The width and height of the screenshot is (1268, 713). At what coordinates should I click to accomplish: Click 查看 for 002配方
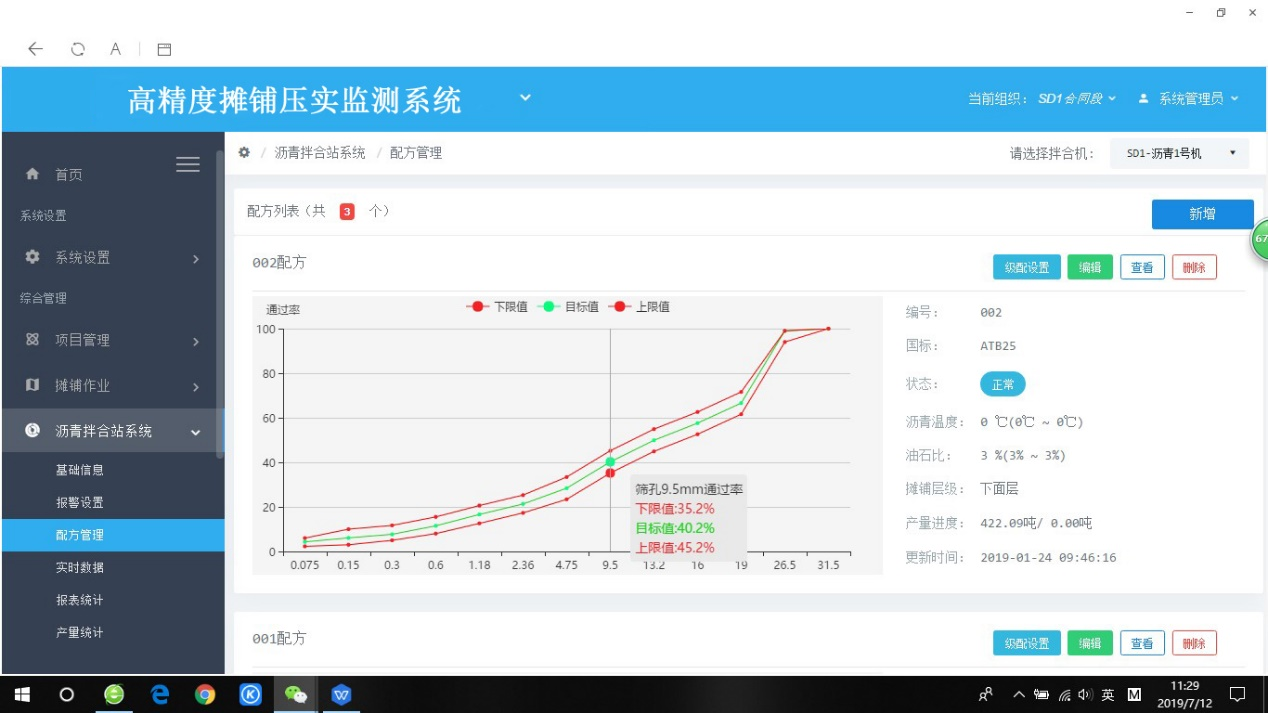(x=1142, y=267)
